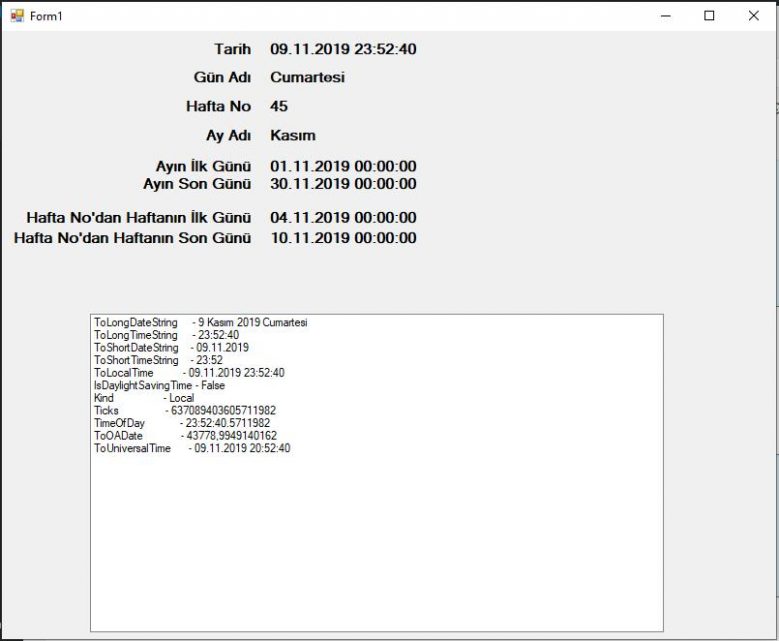This screenshot has width=779, height=641.
Task: Maximize the Form1 window
Action: 709,16
